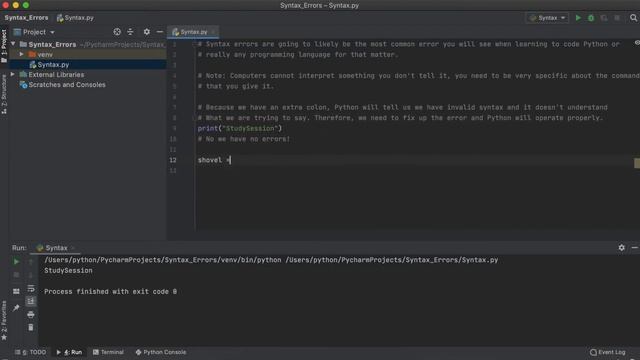
Task: Click Syntax_Errors breadcrumb in navigation bar
Action: 27,18
